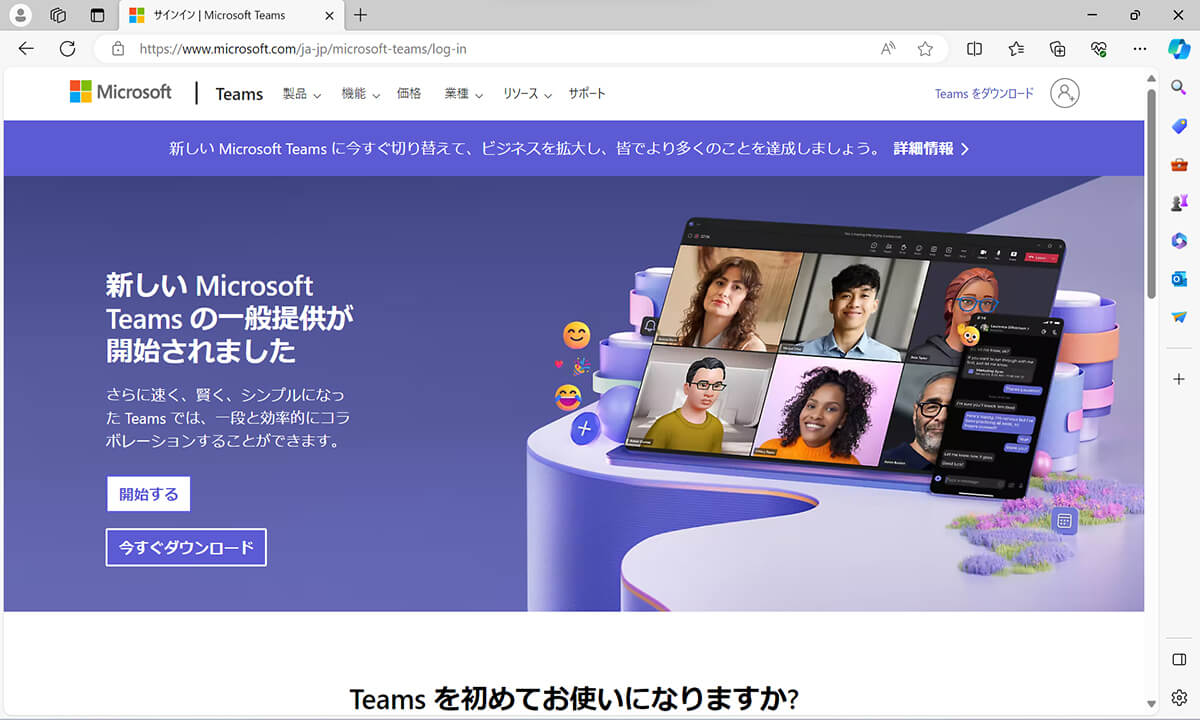Open split screen view icon

(974, 48)
